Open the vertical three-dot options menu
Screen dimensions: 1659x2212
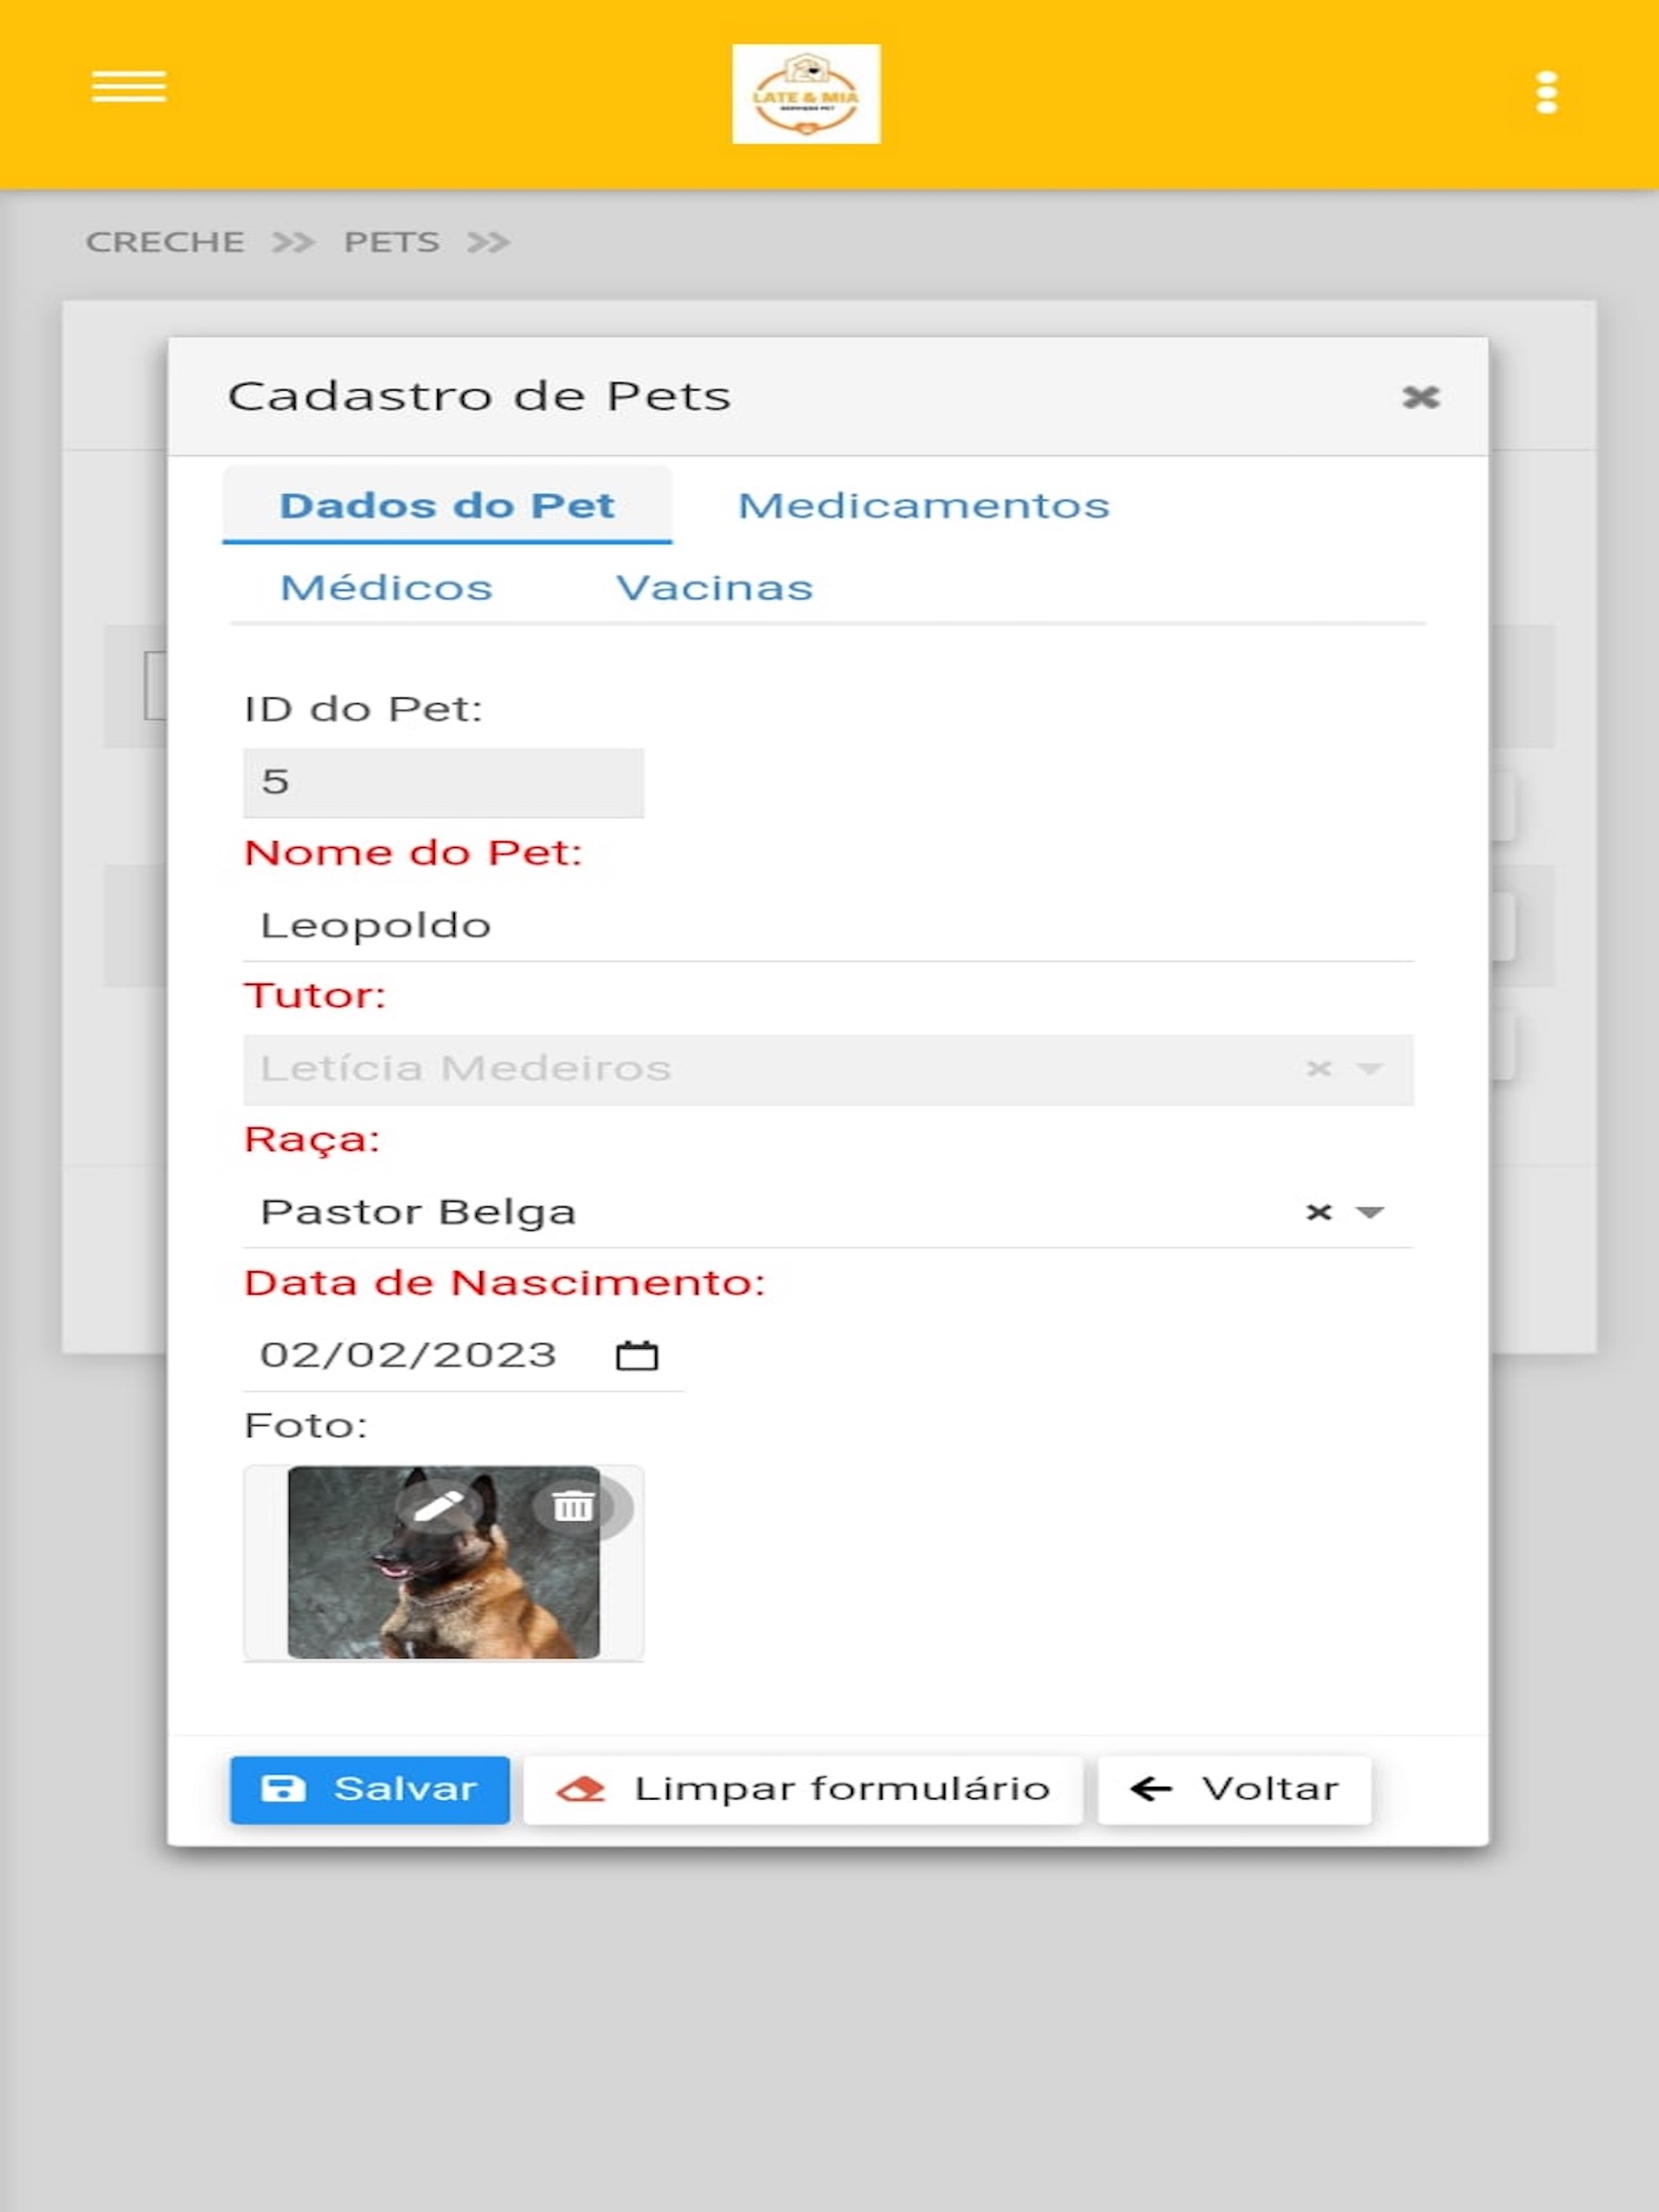coord(1546,92)
